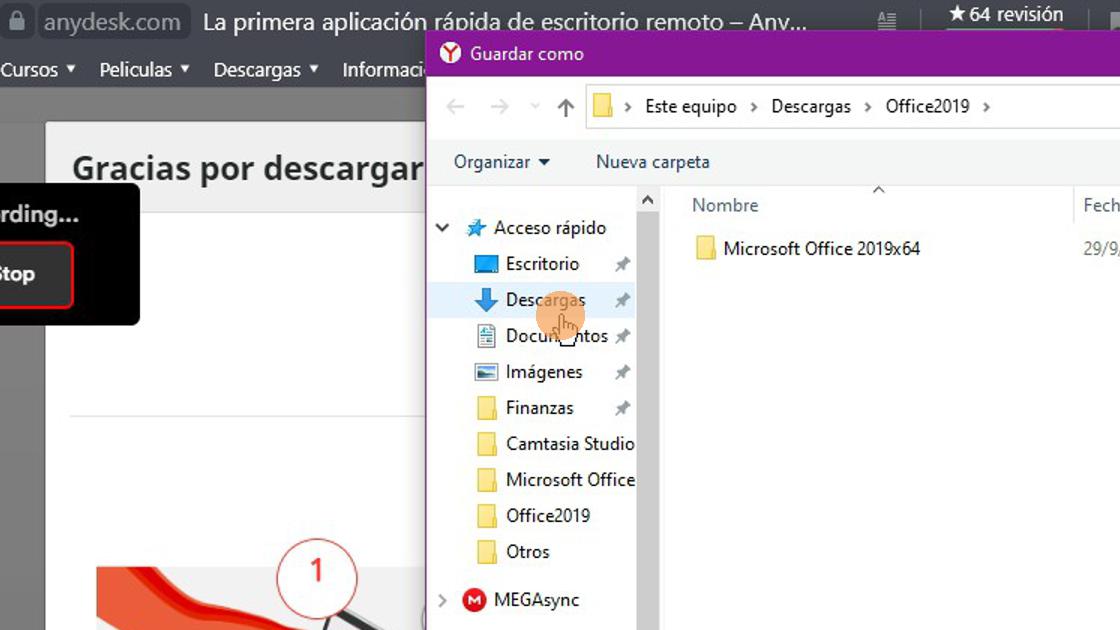Expand the chevron before 'Este equipo' breadcrumb
Viewport: 1120px width, 630px height.
(628, 107)
